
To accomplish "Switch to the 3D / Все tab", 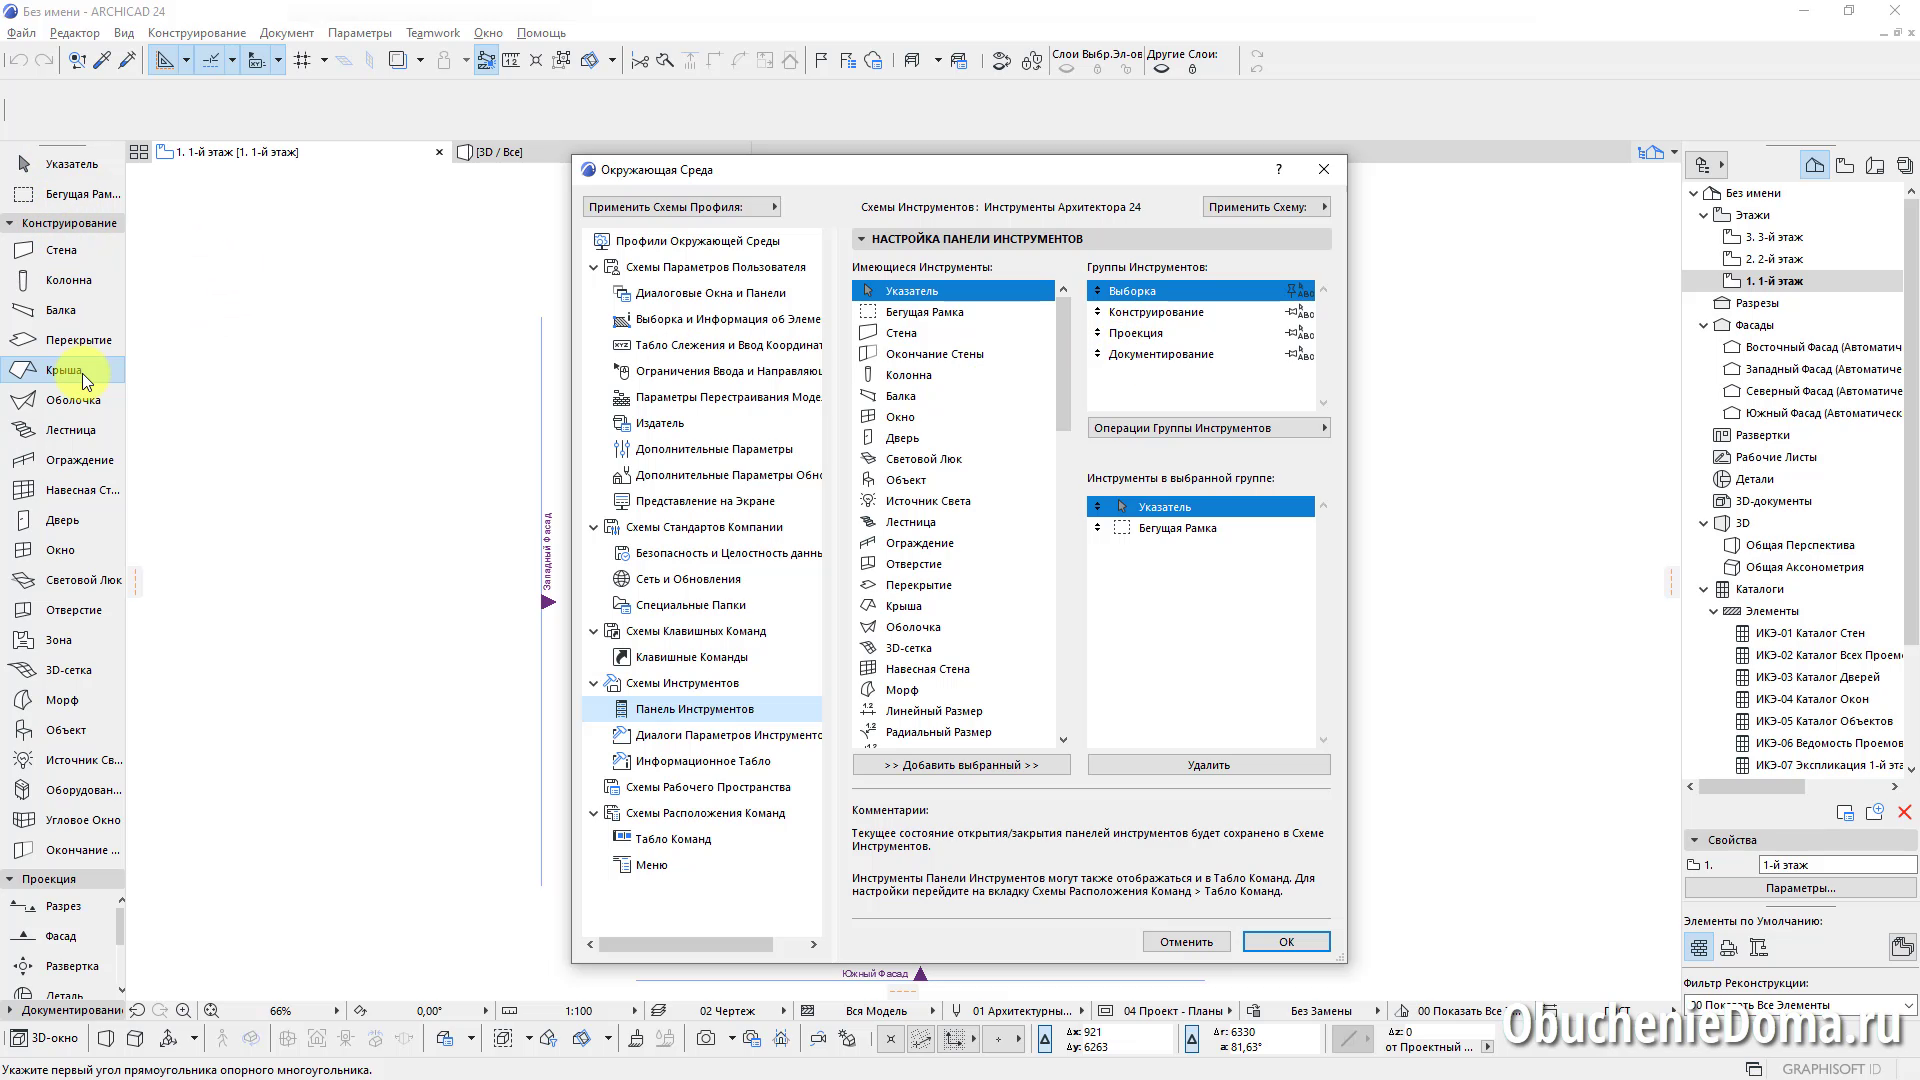I will (499, 152).
